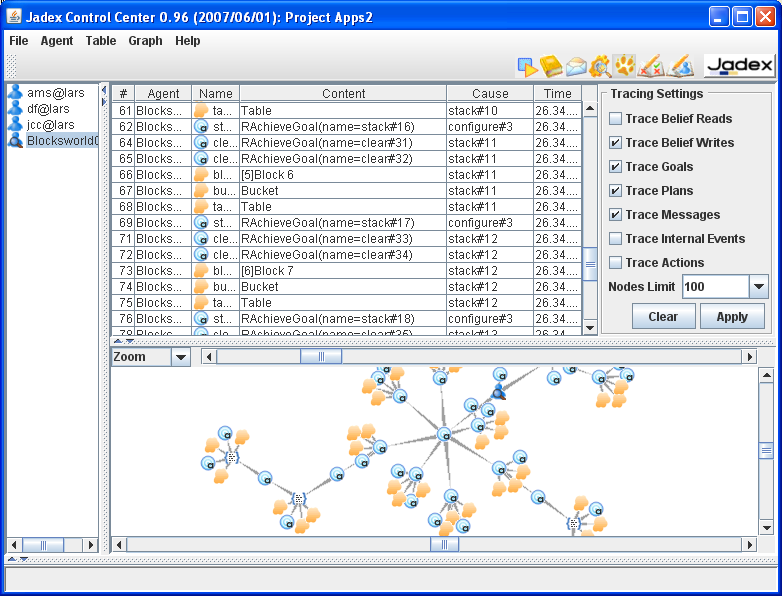This screenshot has width=782, height=596.
Task: Enable Trace Actions
Action: click(615, 262)
